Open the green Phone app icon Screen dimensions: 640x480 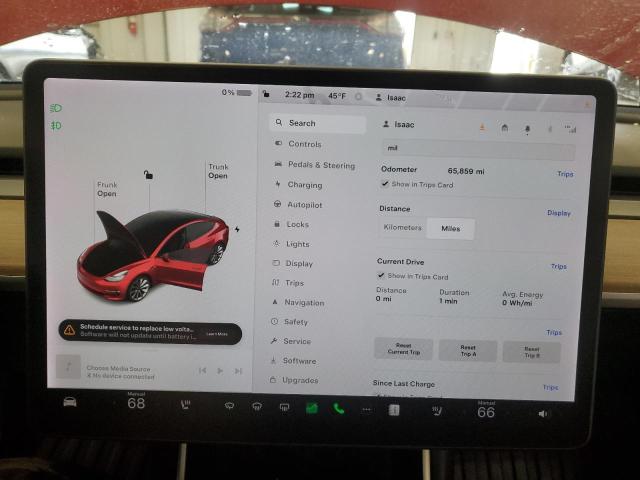(339, 408)
